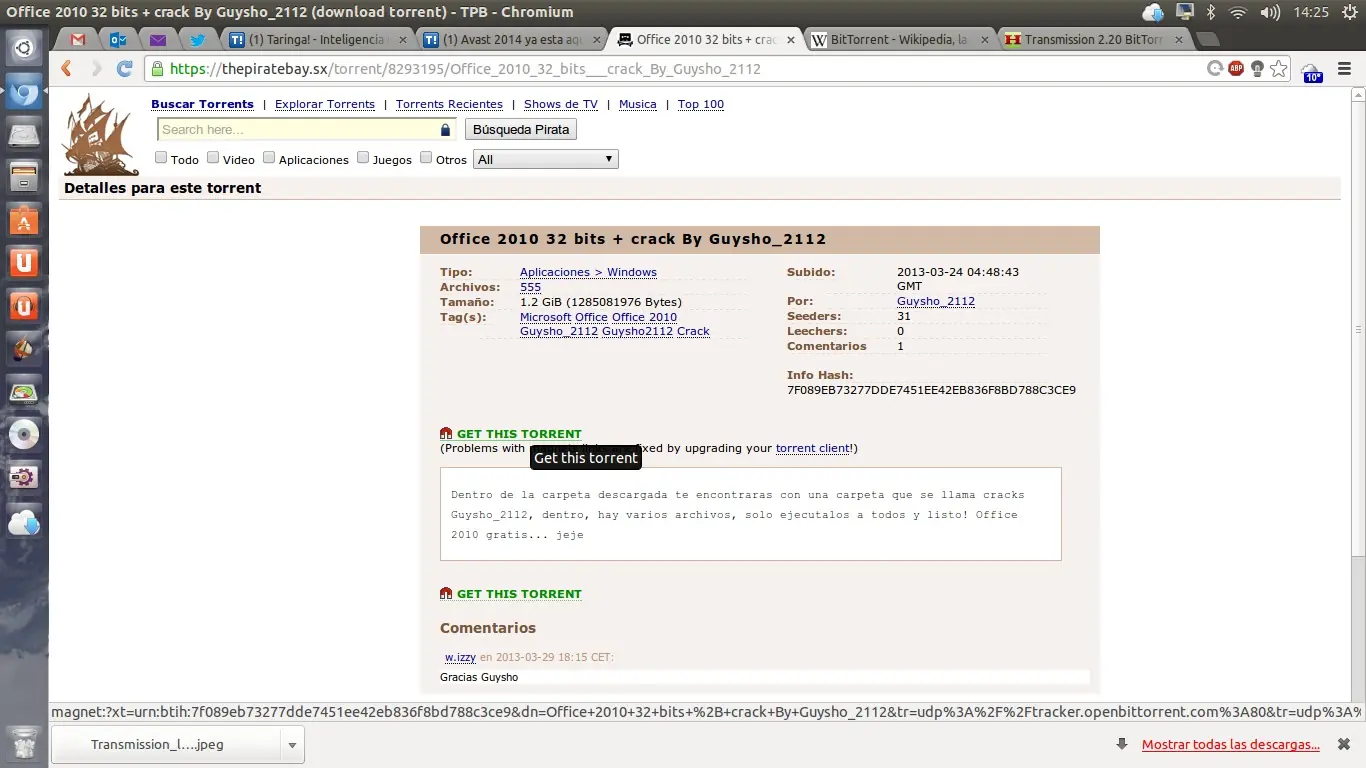The height and width of the screenshot is (768, 1366).
Task: Open a new tab with the blank tab button
Action: point(1208,40)
